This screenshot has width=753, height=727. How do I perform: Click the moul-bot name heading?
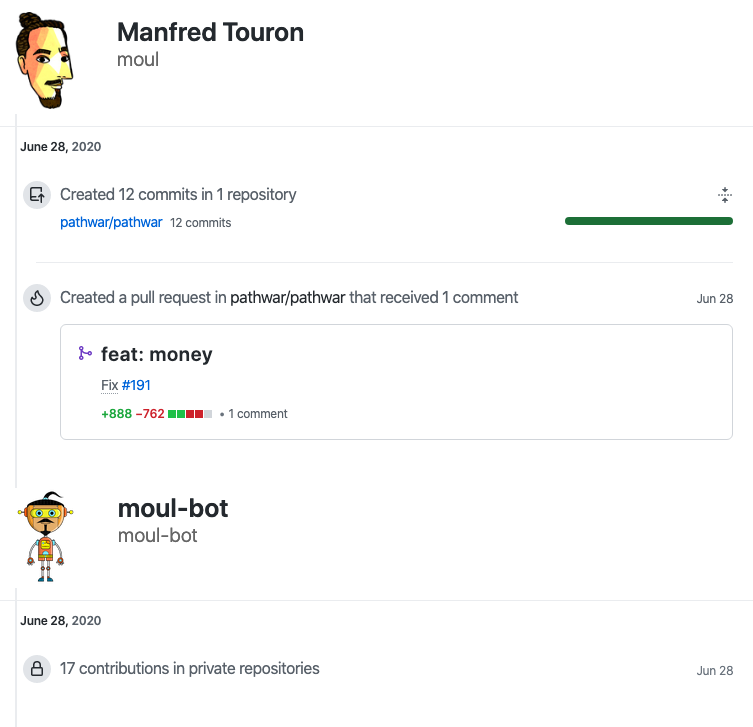[173, 509]
